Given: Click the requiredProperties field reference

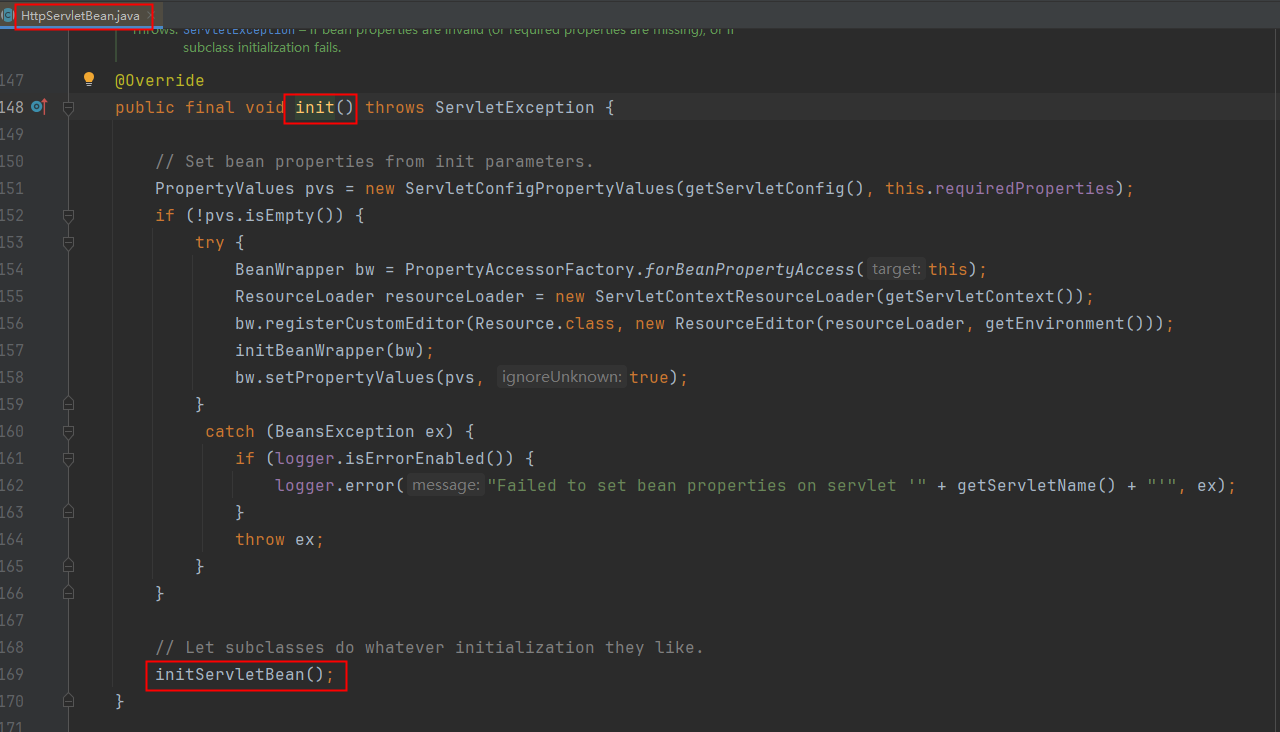Looking at the screenshot, I should (1024, 188).
